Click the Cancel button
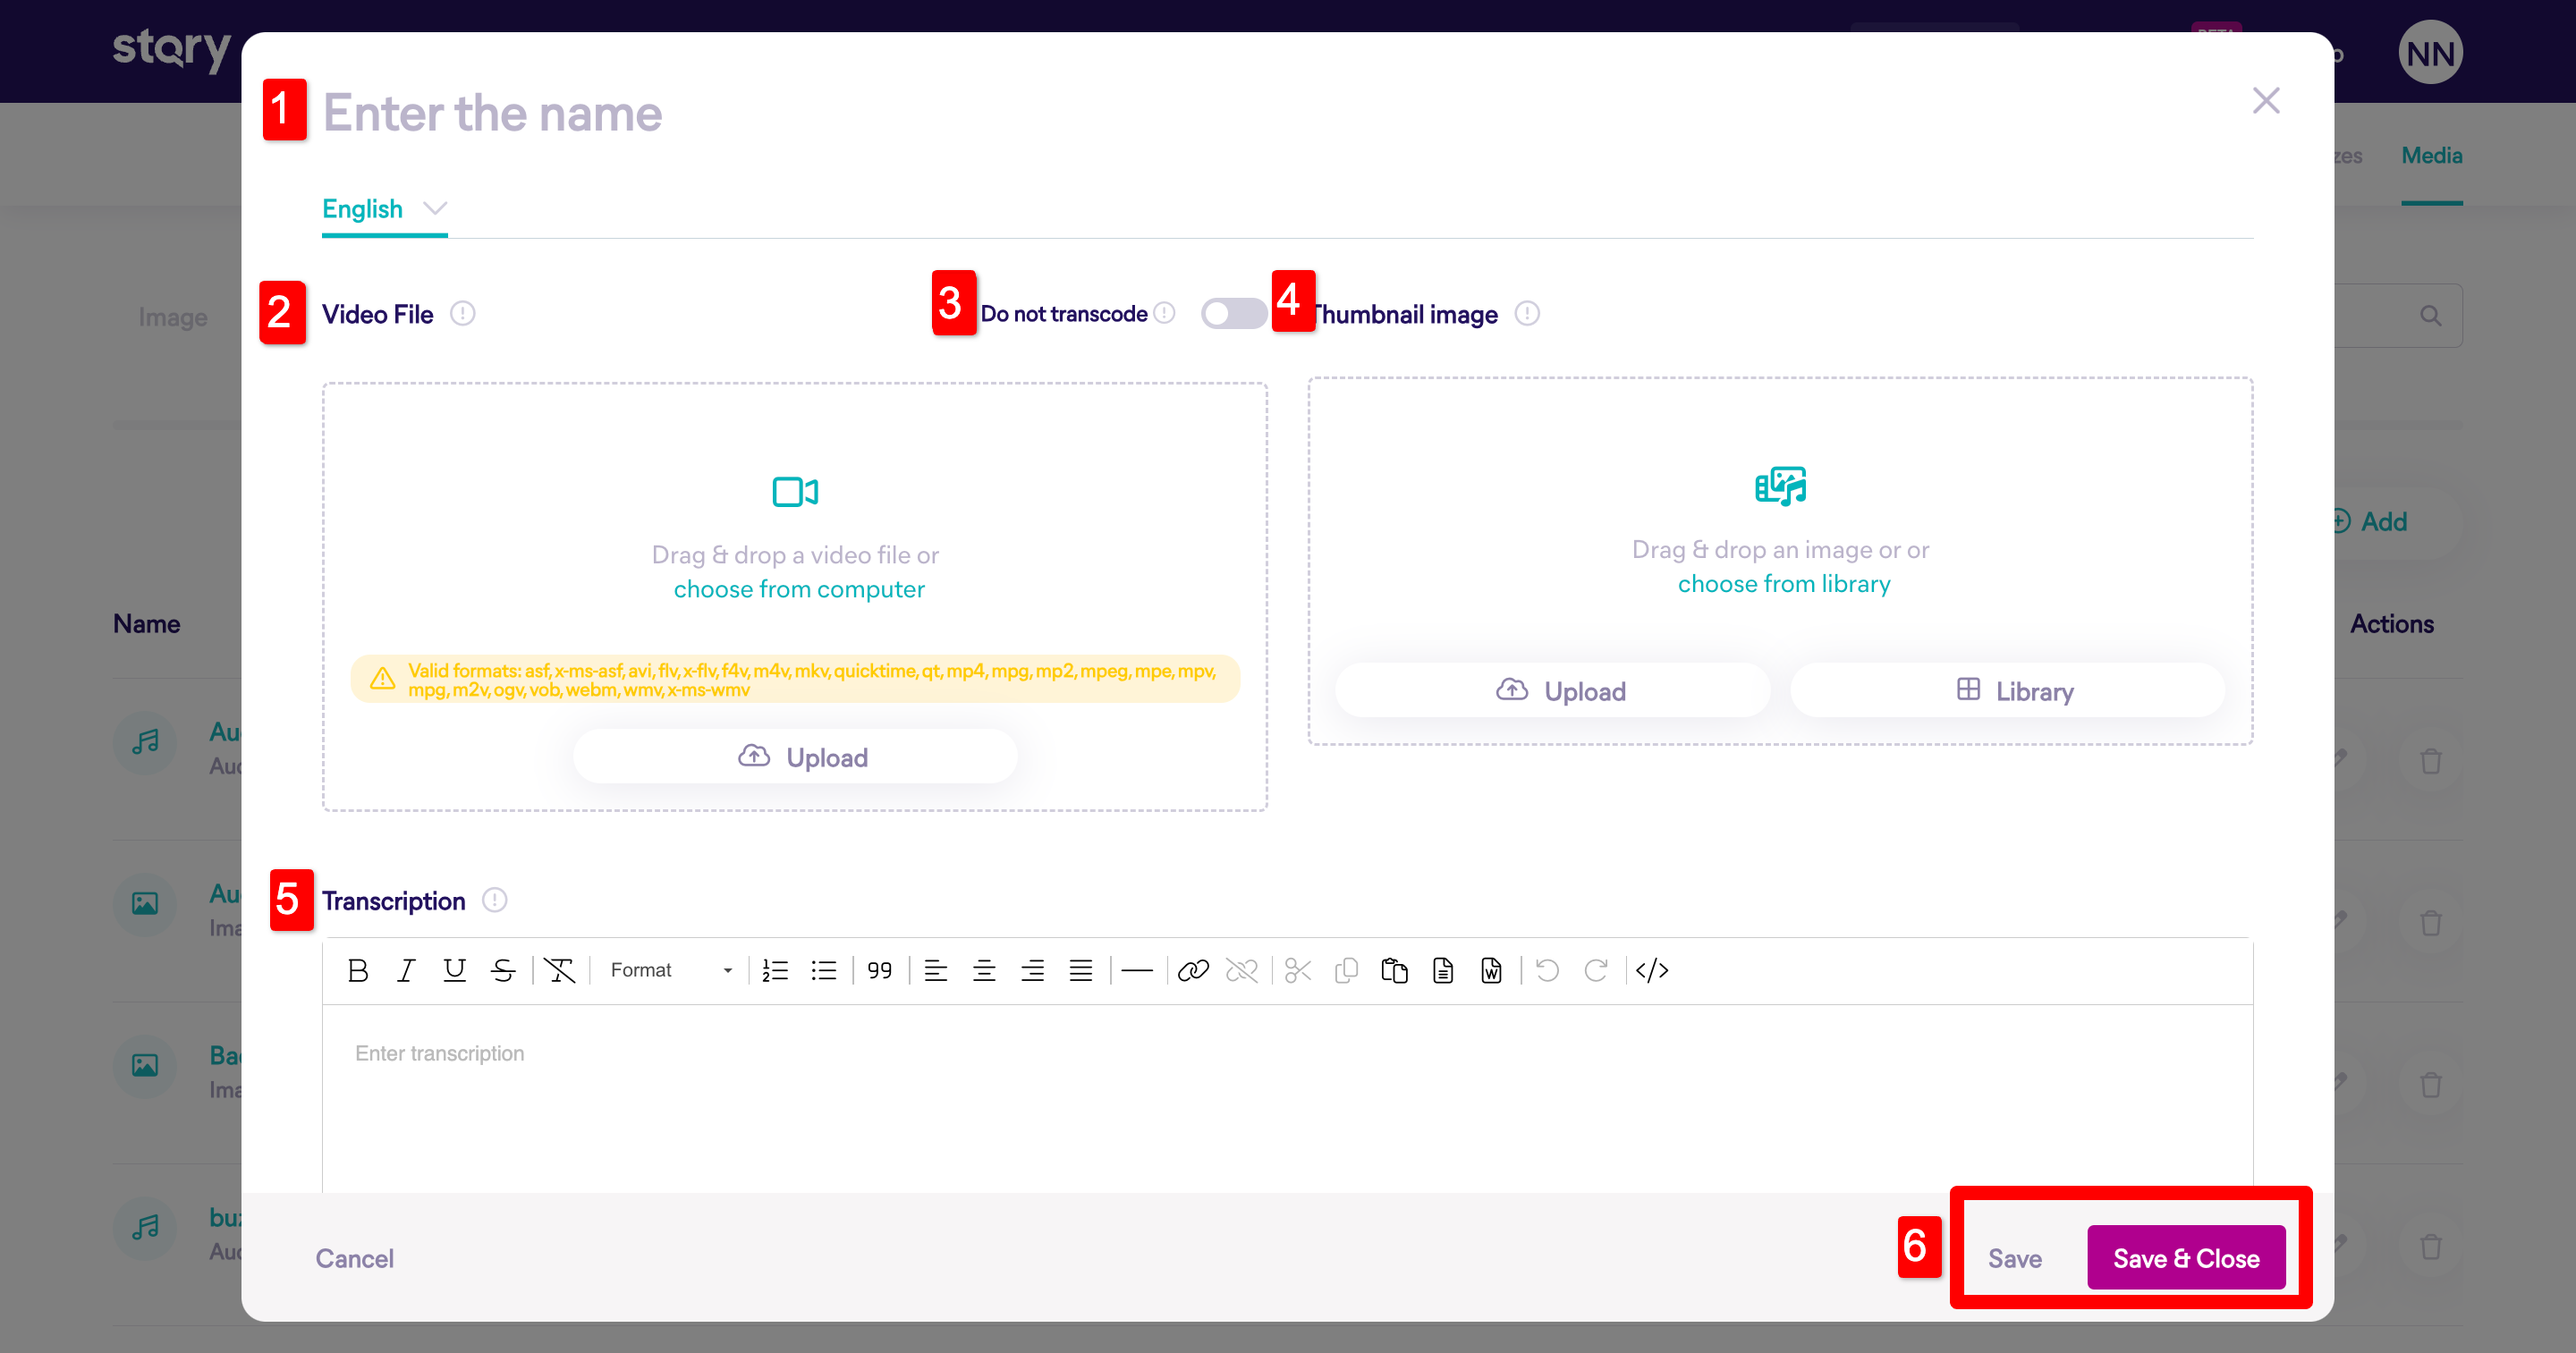 pos(354,1258)
